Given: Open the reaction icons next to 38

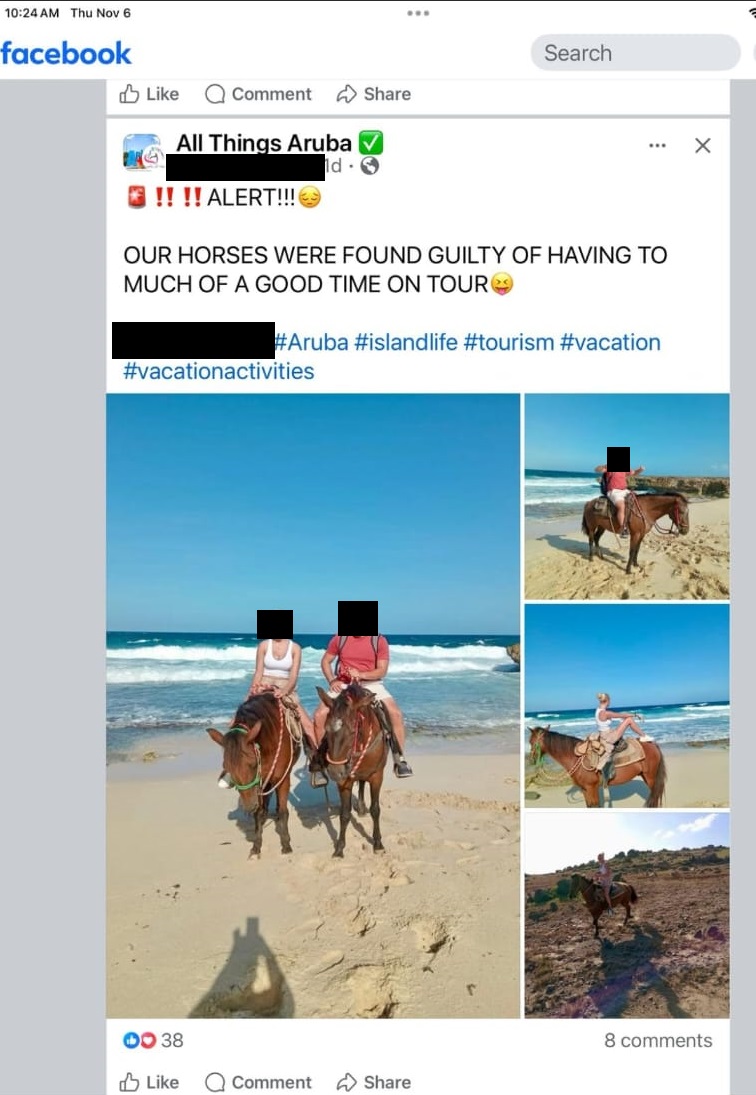Looking at the screenshot, I should tap(139, 1040).
